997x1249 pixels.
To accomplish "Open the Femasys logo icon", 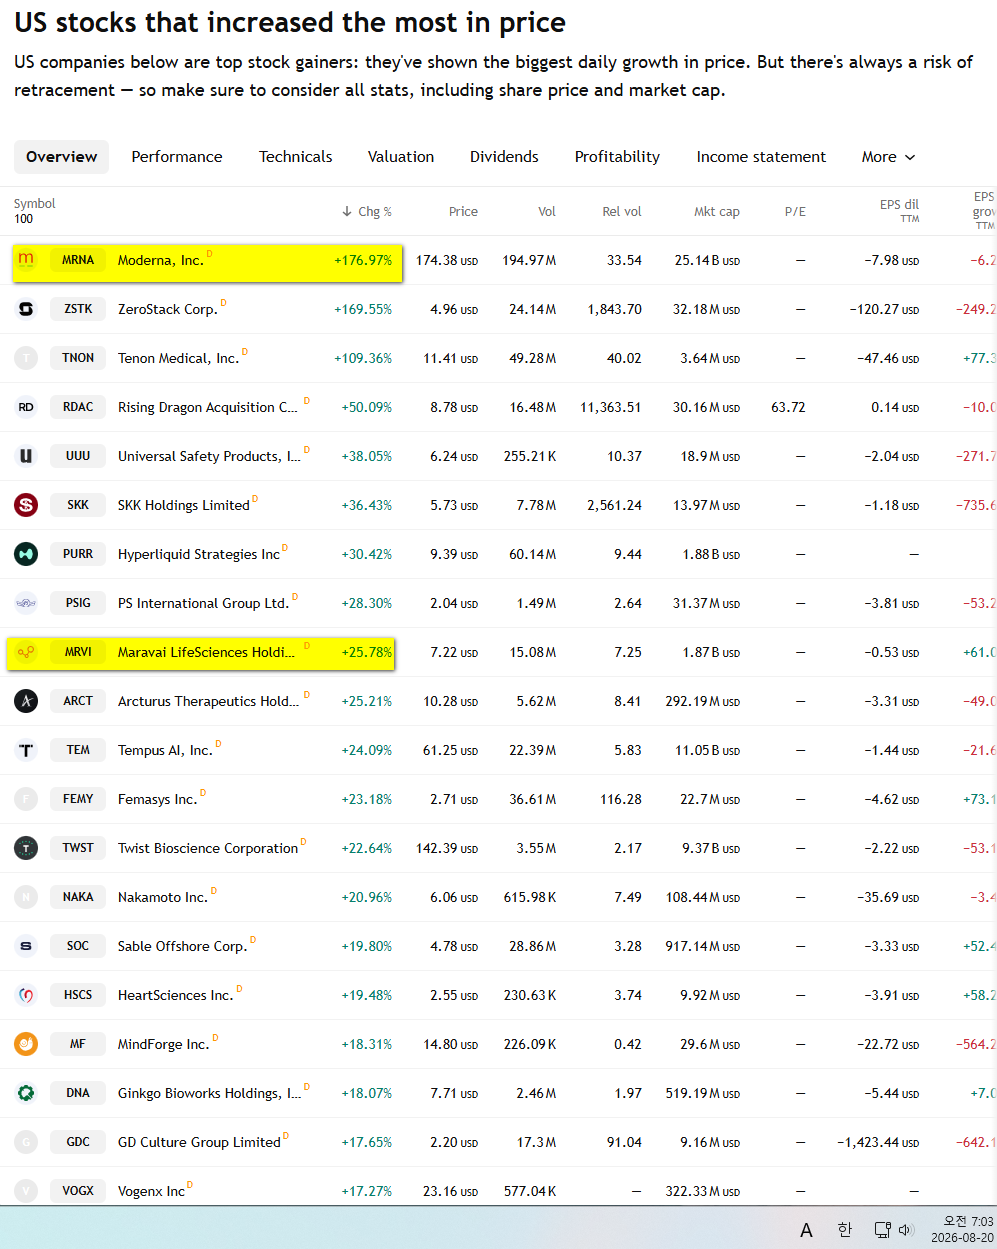I will [x=26, y=799].
